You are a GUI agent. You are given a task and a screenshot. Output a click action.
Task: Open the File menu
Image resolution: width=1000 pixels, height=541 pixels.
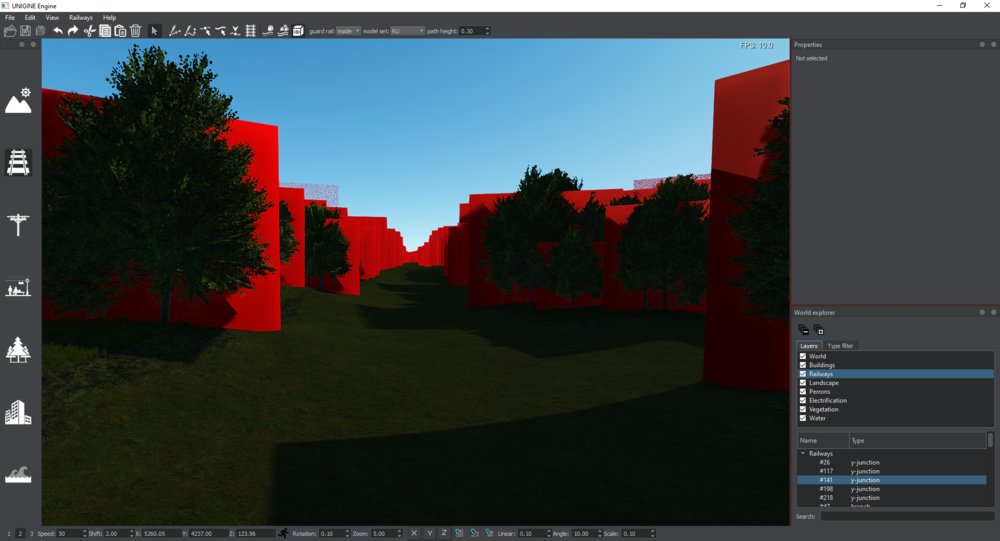pos(10,18)
